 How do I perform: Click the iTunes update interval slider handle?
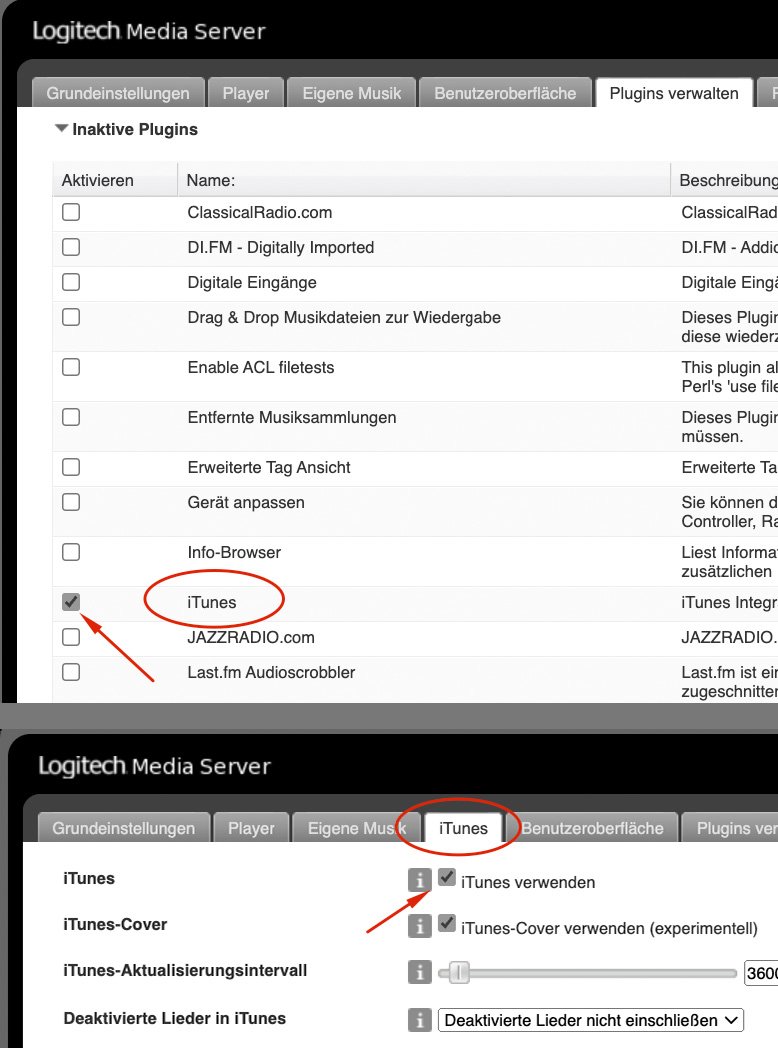point(459,972)
